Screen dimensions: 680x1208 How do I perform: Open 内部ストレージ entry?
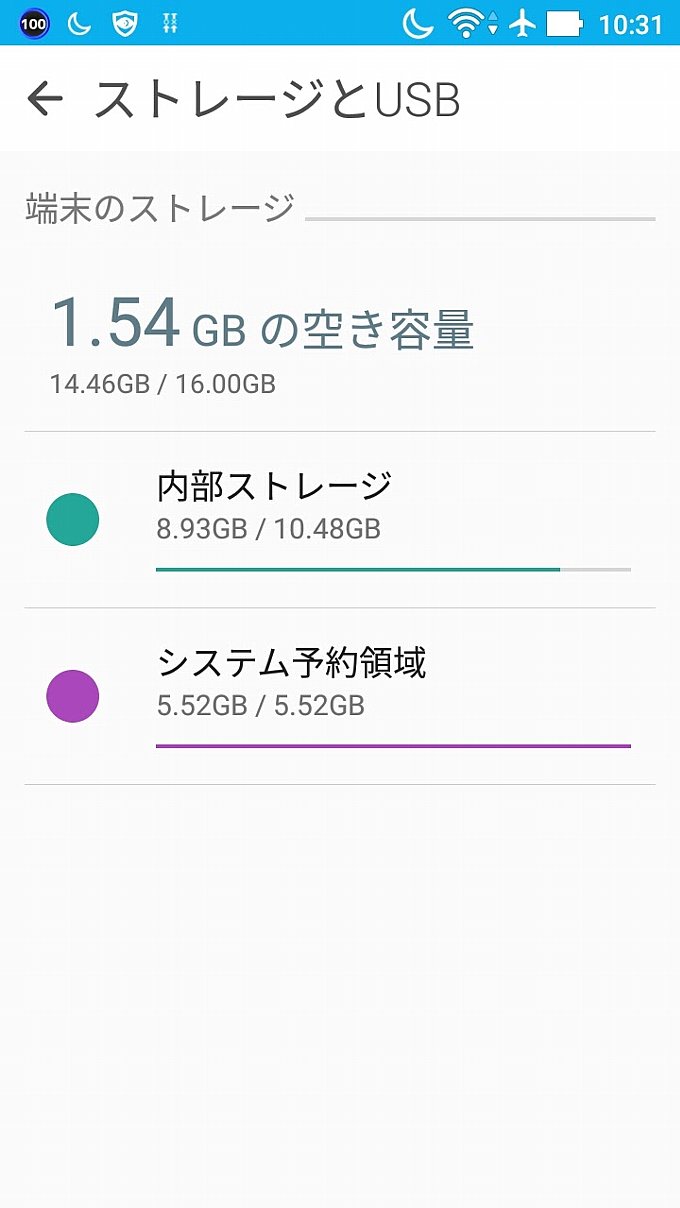pyautogui.click(x=340, y=520)
